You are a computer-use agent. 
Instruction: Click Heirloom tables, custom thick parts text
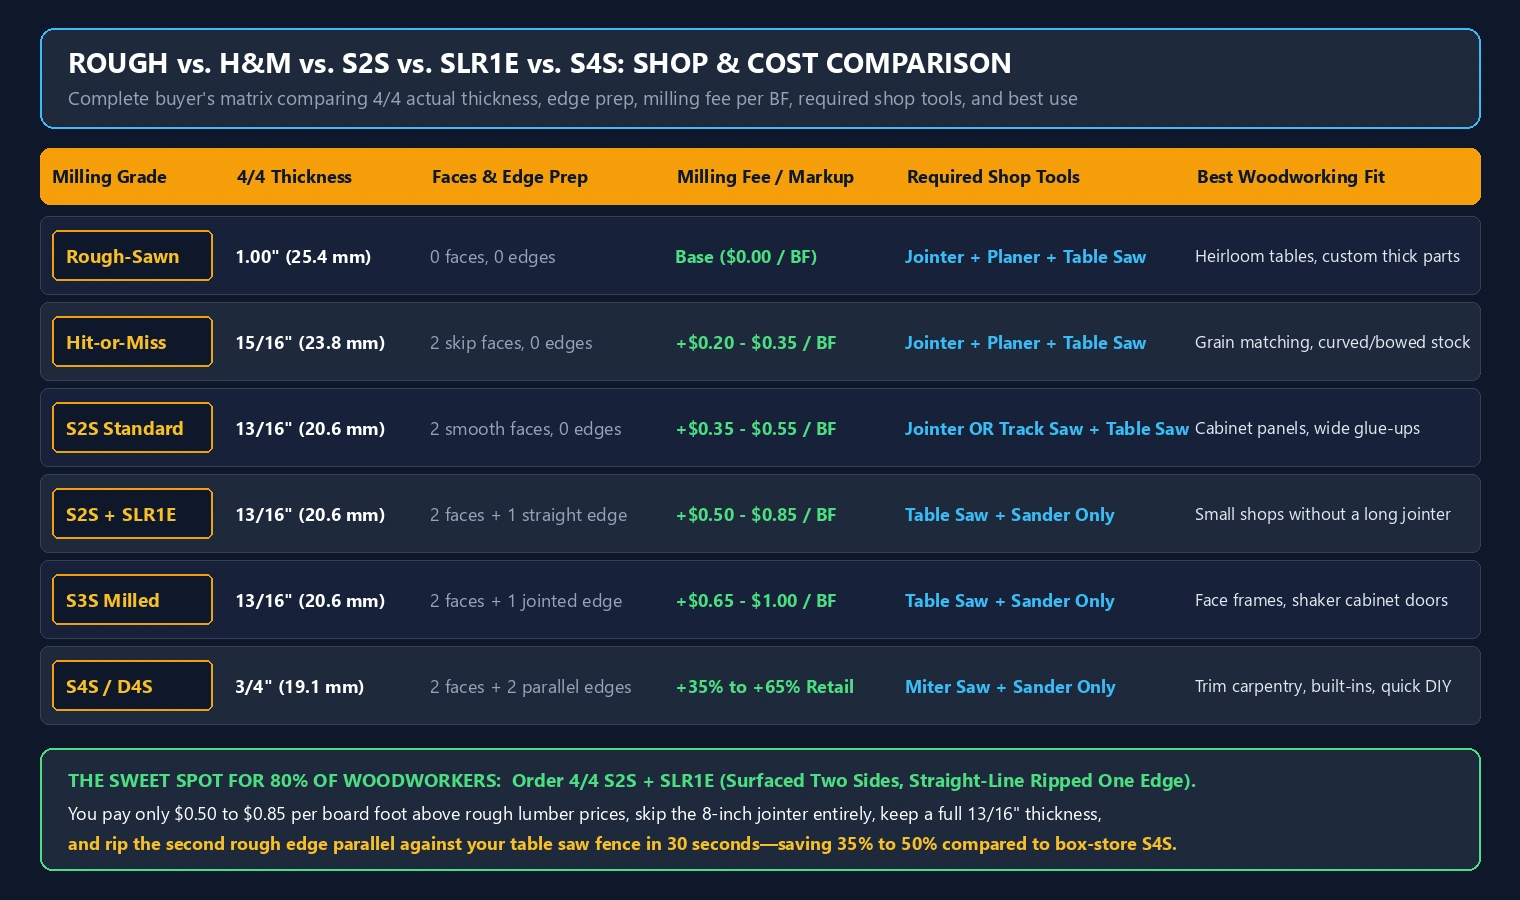(1327, 256)
